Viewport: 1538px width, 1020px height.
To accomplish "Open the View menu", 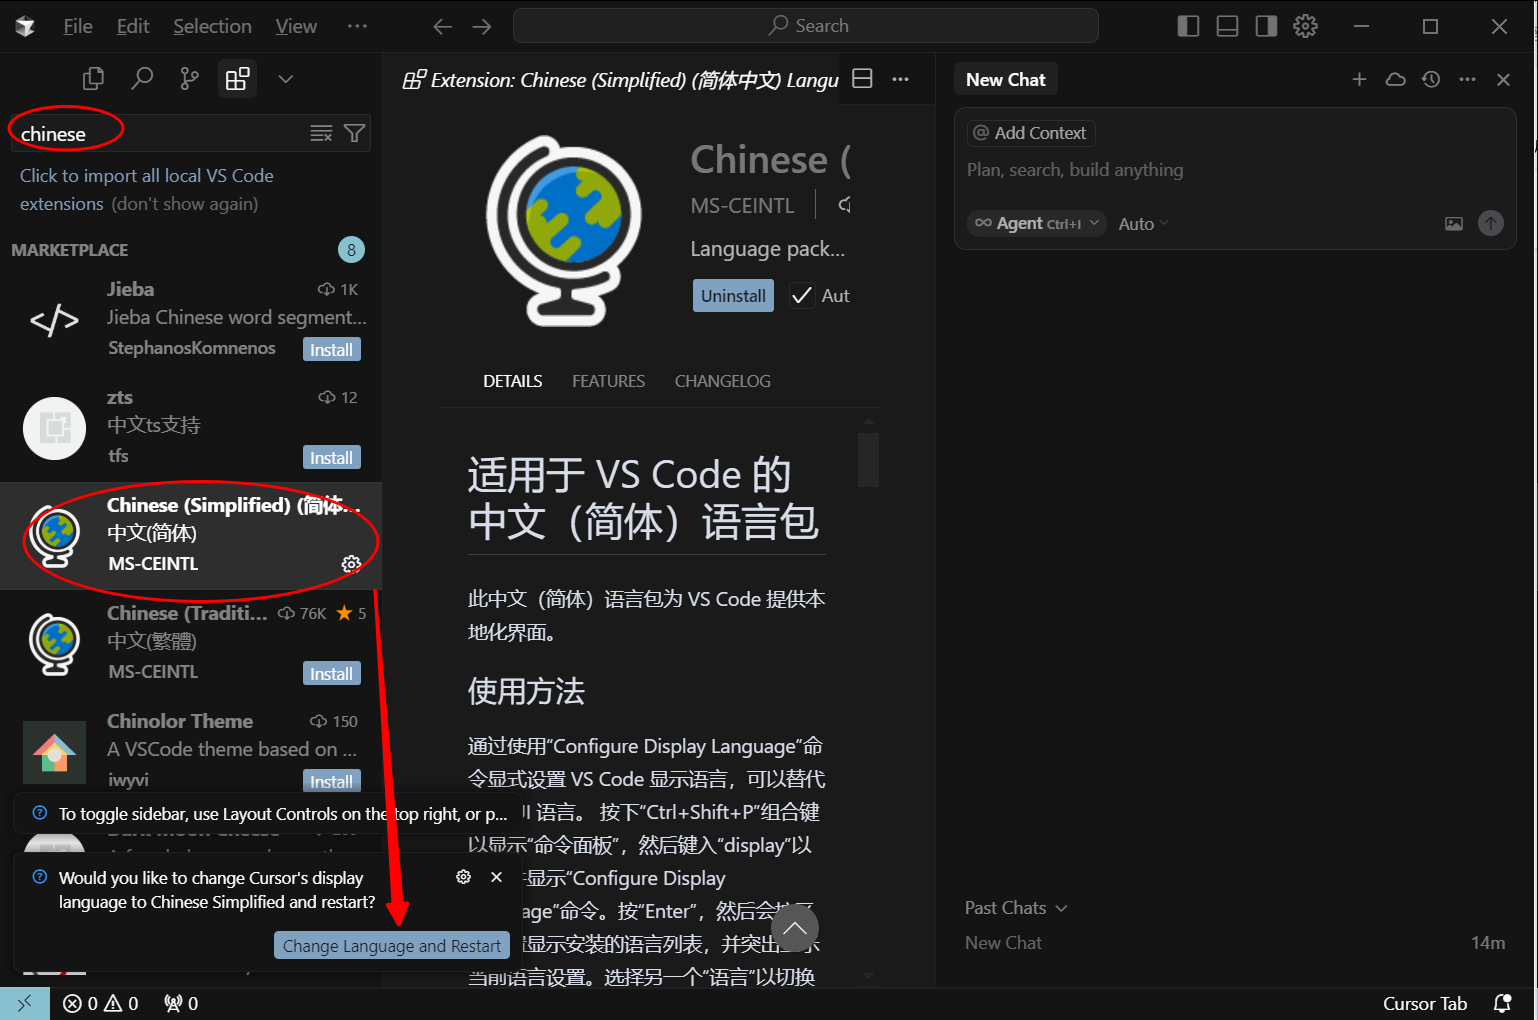I will click(x=295, y=25).
